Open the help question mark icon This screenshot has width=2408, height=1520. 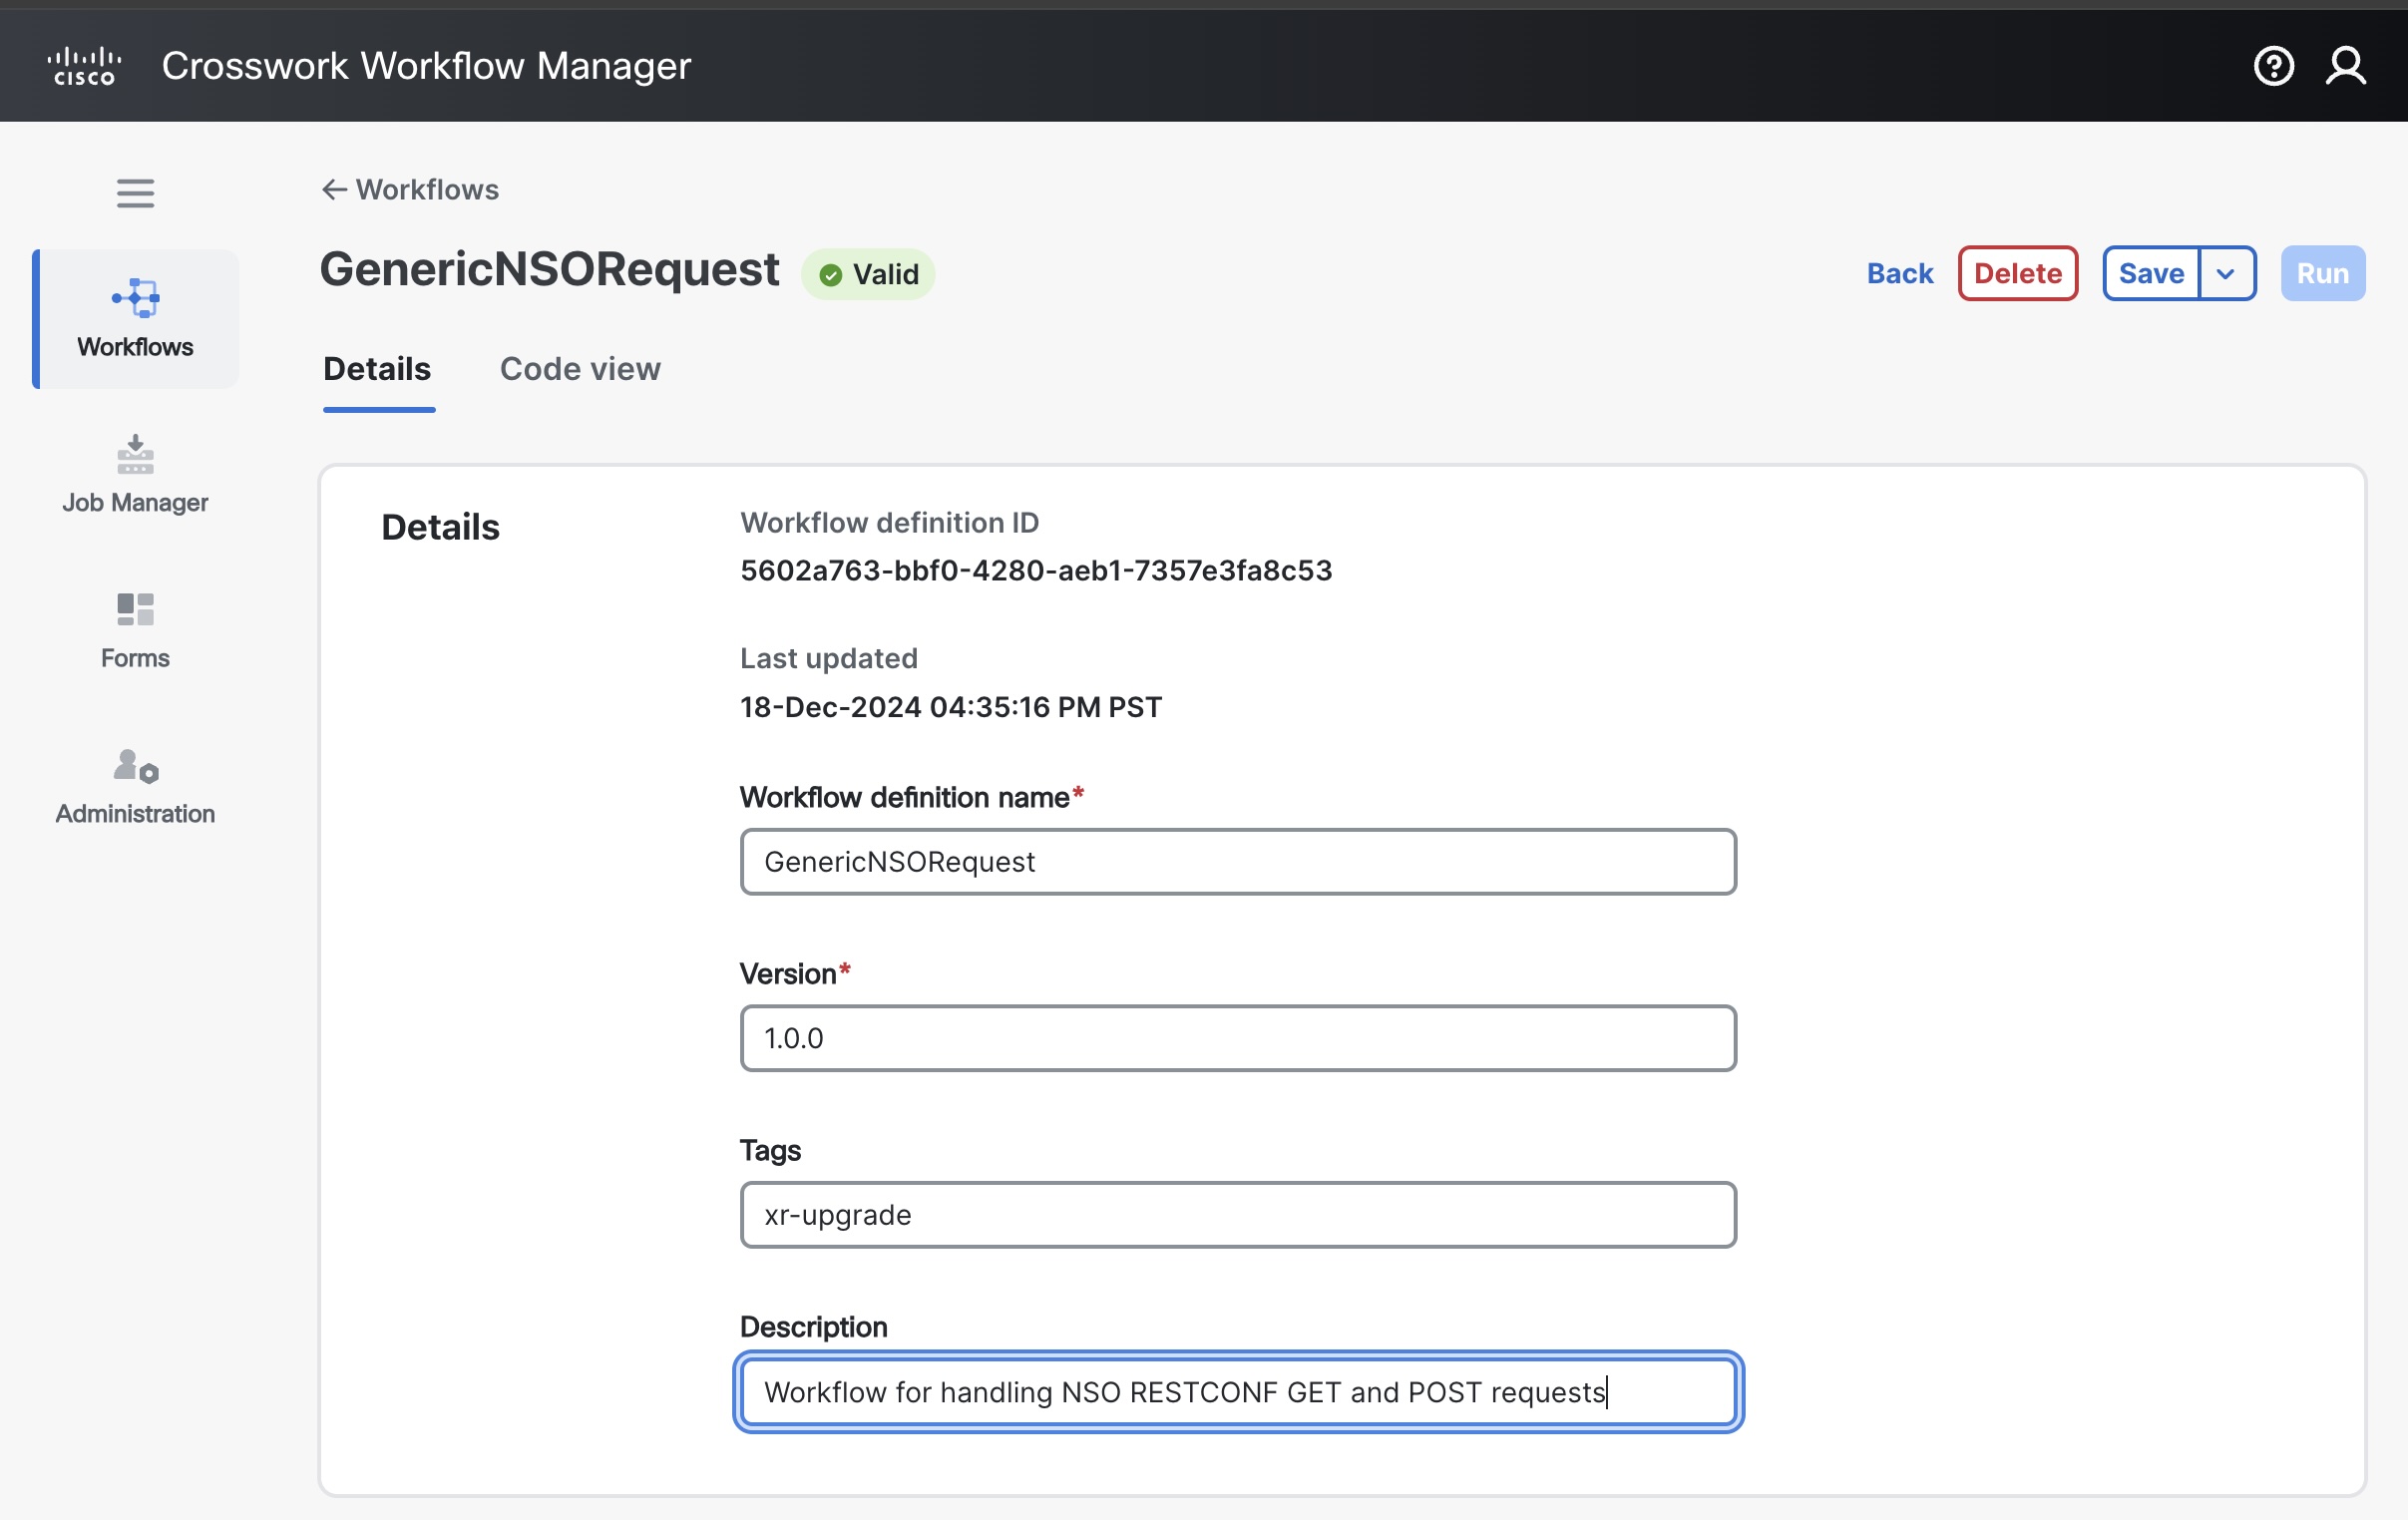(x=2273, y=66)
